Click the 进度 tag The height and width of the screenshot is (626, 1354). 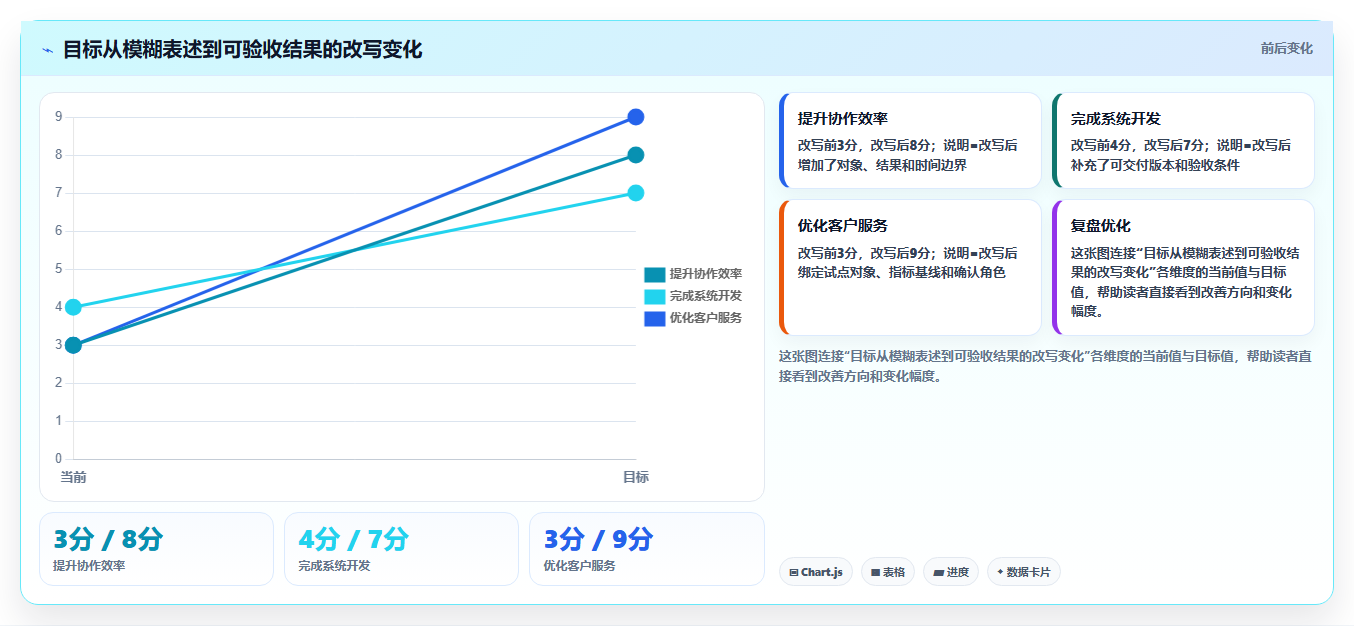point(951,572)
